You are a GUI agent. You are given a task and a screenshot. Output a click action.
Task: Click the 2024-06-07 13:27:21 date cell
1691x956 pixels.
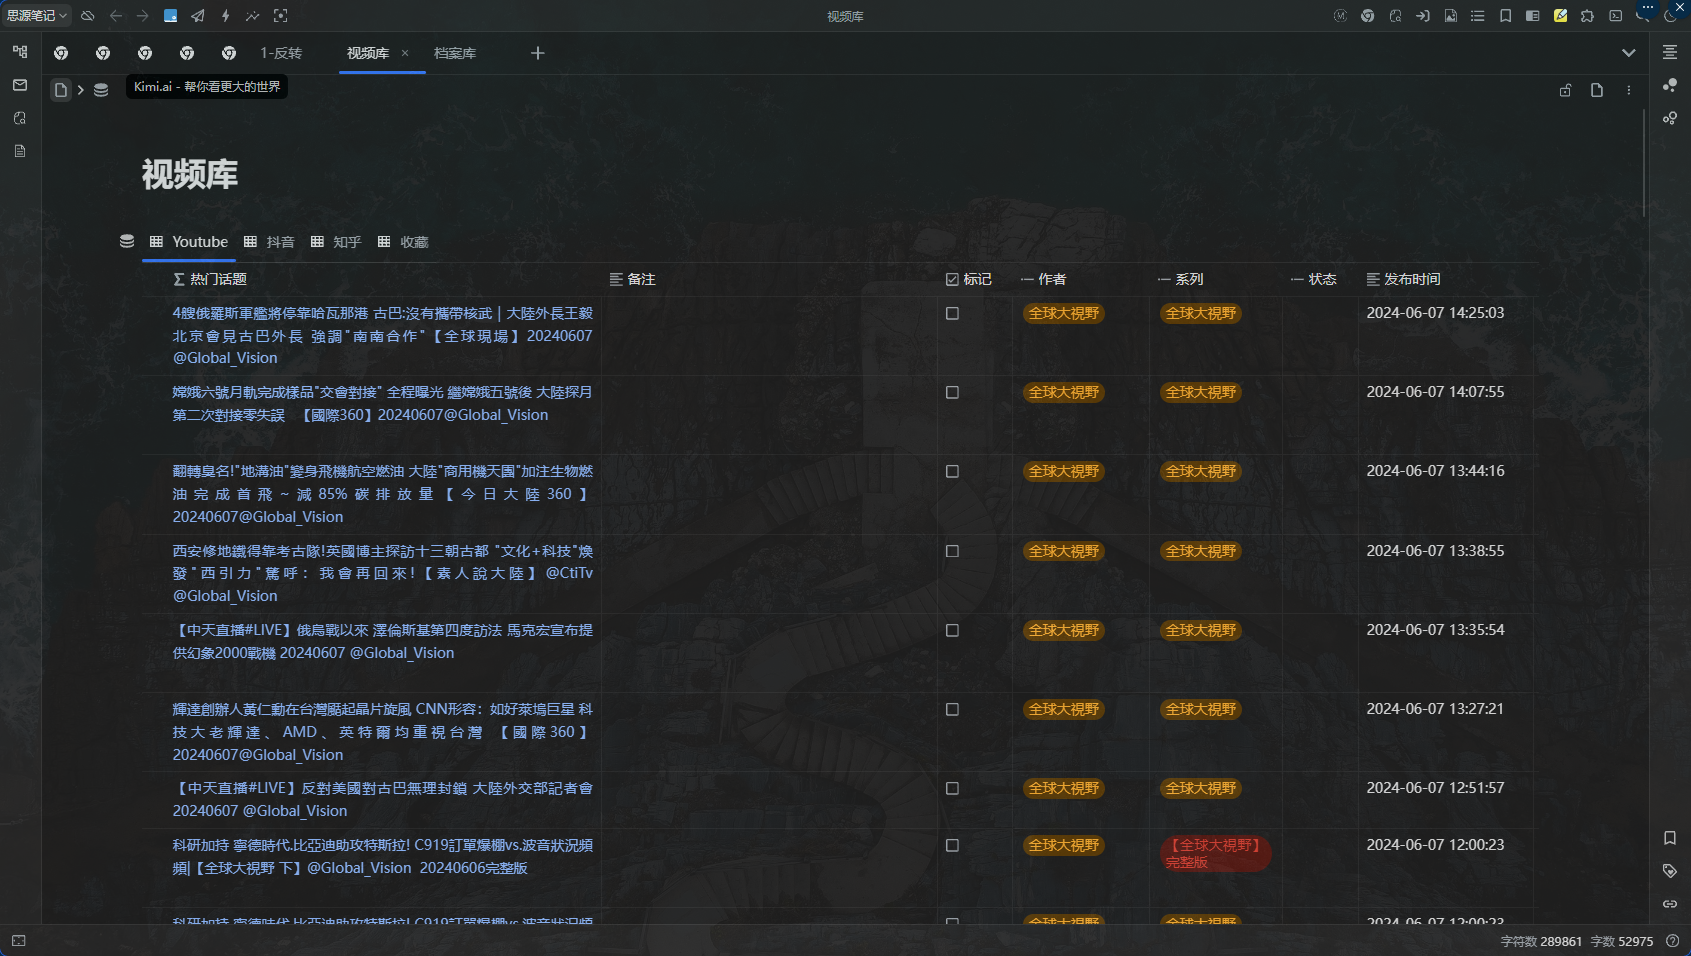(1435, 709)
